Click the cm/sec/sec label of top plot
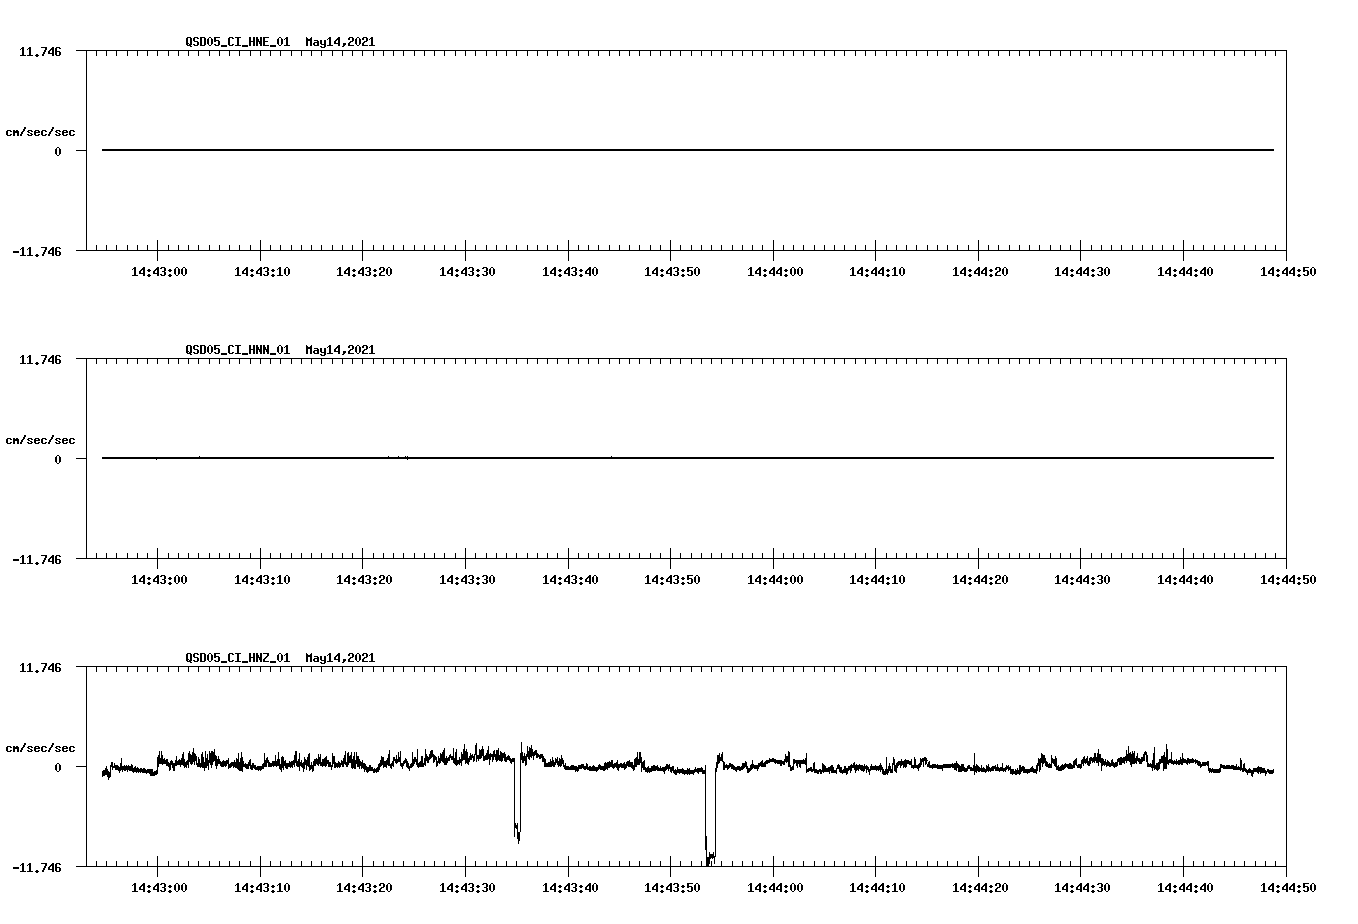Image resolution: width=1358 pixels, height=924 pixels. (40, 130)
